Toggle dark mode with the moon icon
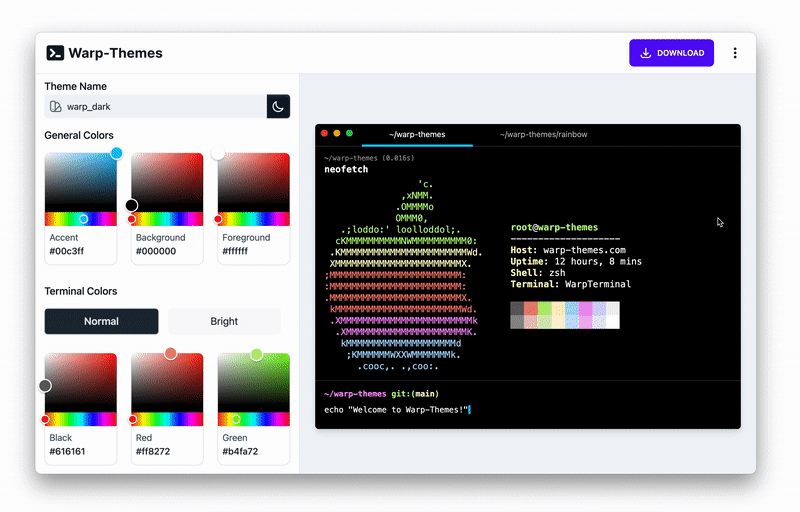800x512 pixels. (x=278, y=106)
